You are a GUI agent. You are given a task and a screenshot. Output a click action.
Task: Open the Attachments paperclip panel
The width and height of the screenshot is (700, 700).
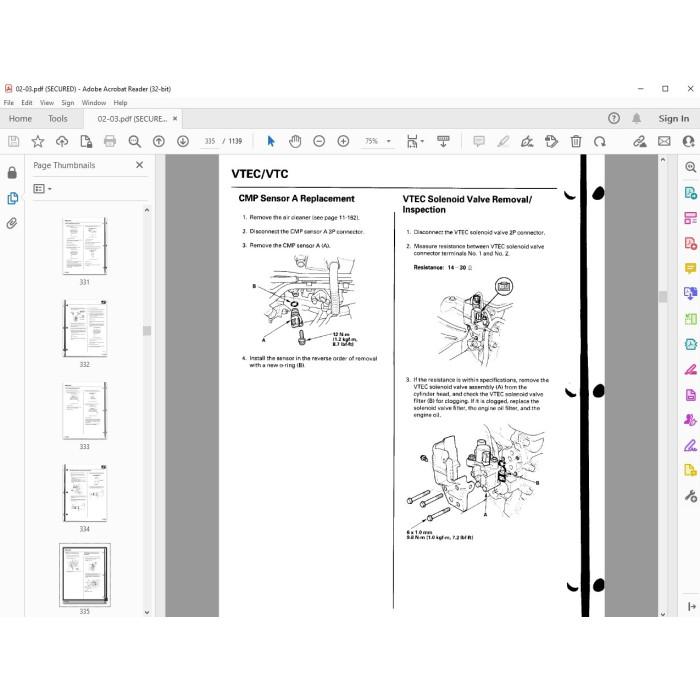(x=12, y=223)
